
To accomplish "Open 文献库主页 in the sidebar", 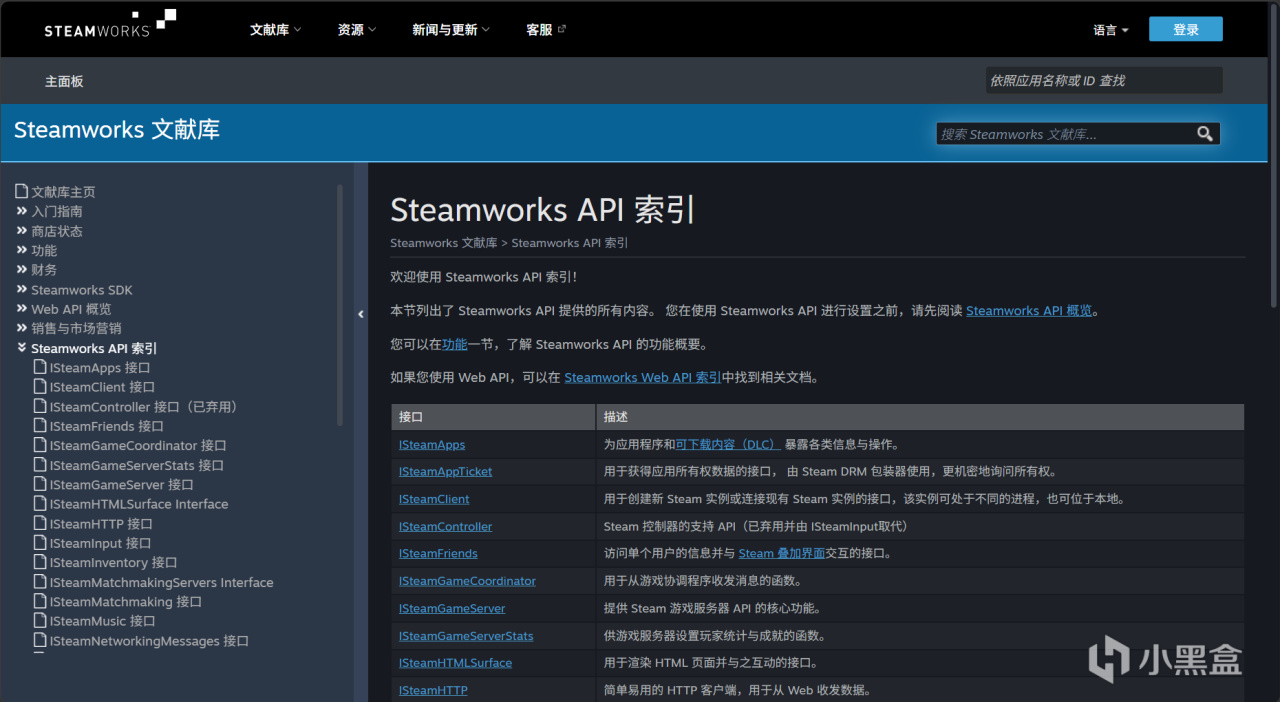I will coord(63,191).
